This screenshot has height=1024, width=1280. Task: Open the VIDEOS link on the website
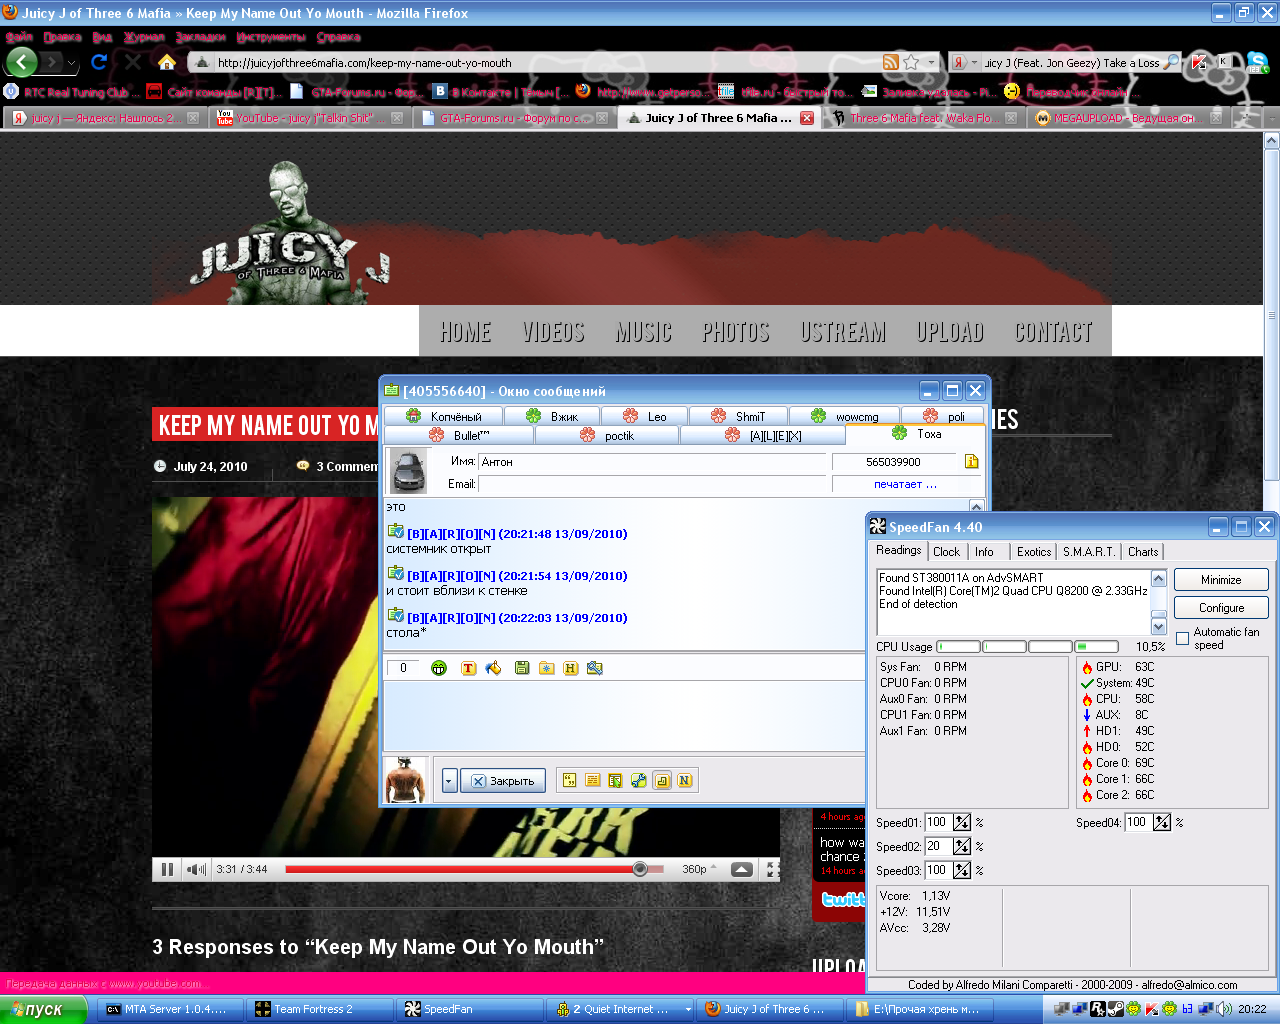coord(553,332)
